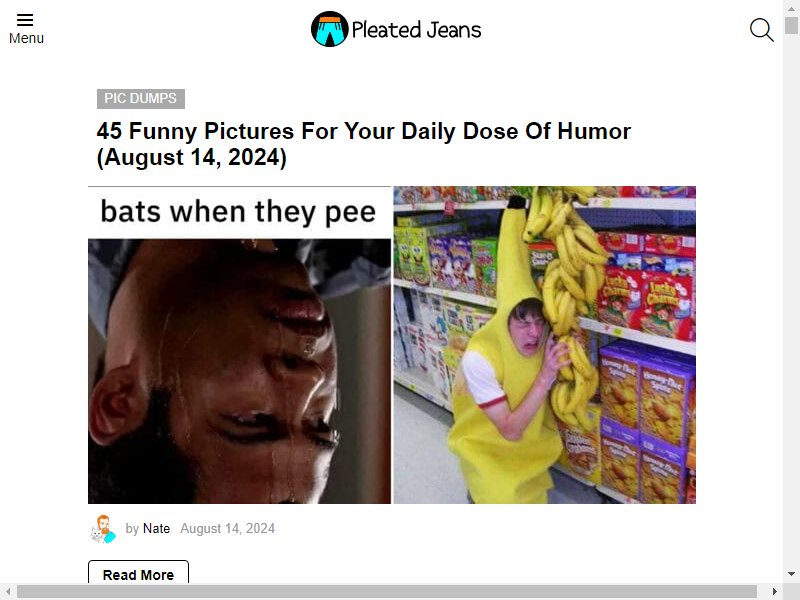This screenshot has width=800, height=600.
Task: Click the vertical scrollbar thumb
Action: (x=791, y=25)
